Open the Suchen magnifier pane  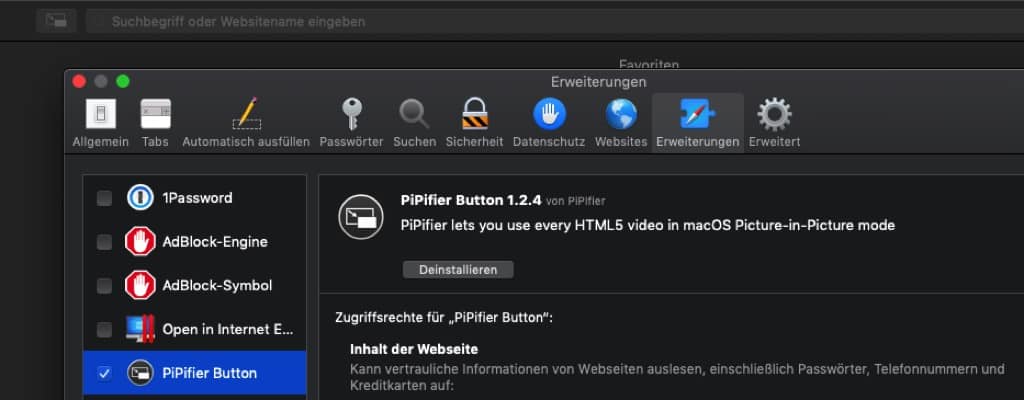(x=415, y=122)
